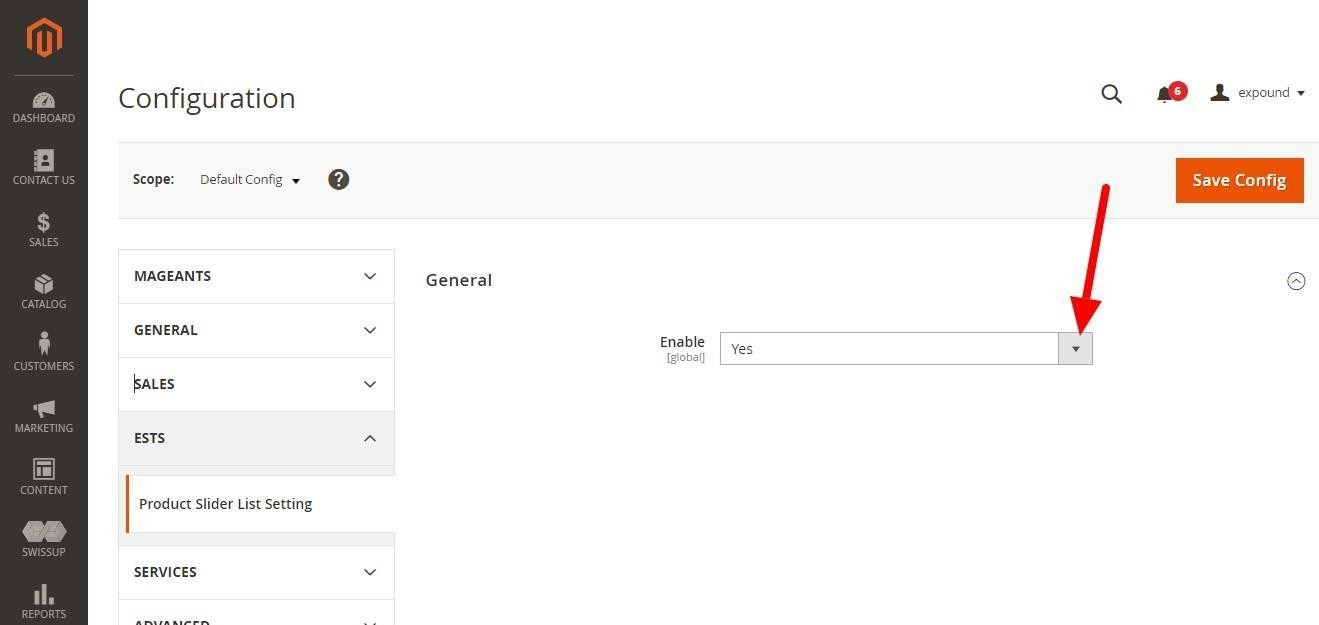
Task: Open the Content sidebar icon
Action: click(x=44, y=477)
